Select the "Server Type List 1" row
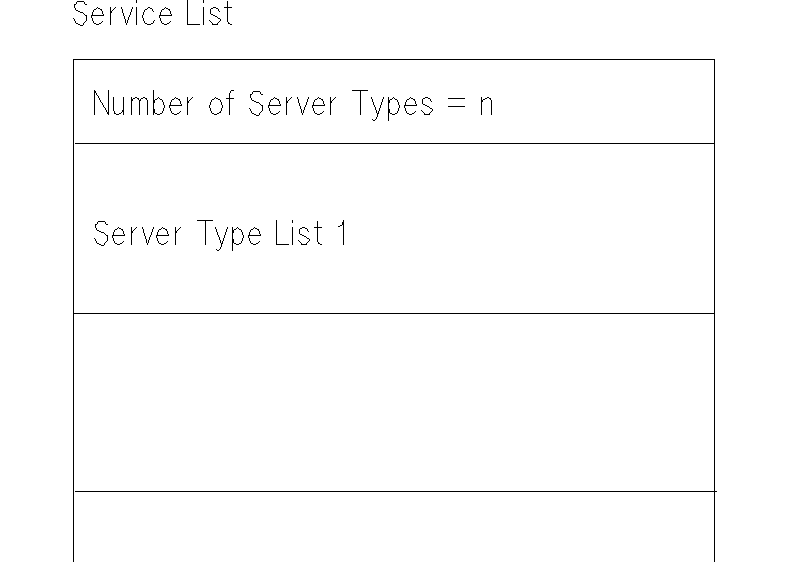The image size is (789, 562). [x=394, y=229]
